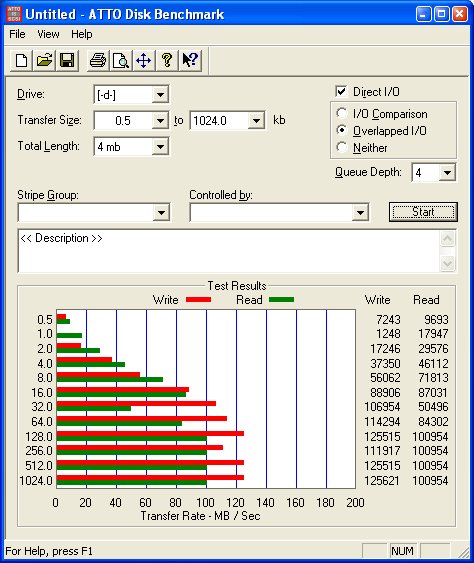
Task: Click the description box scroll down arrow
Action: tap(447, 264)
